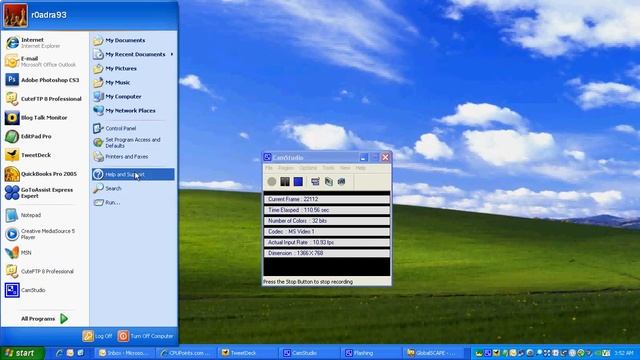Open MSN
The height and width of the screenshot is (360, 640).
click(x=44, y=253)
